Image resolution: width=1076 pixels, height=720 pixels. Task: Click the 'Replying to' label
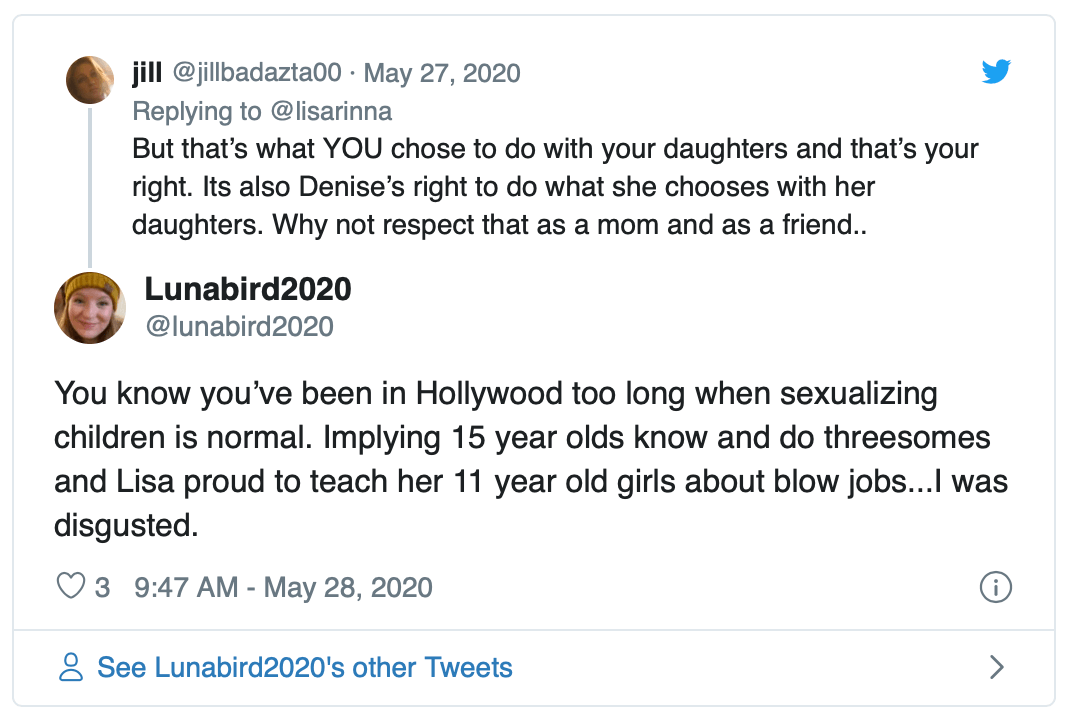193,110
